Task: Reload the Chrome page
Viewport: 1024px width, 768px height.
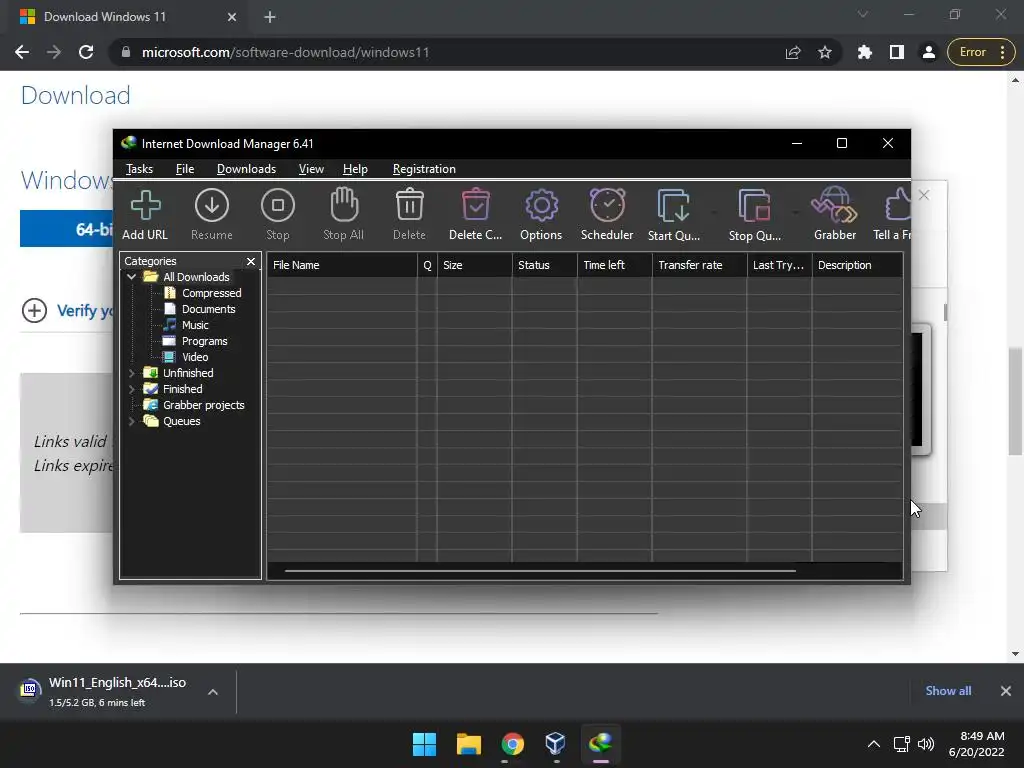Action: [86, 52]
